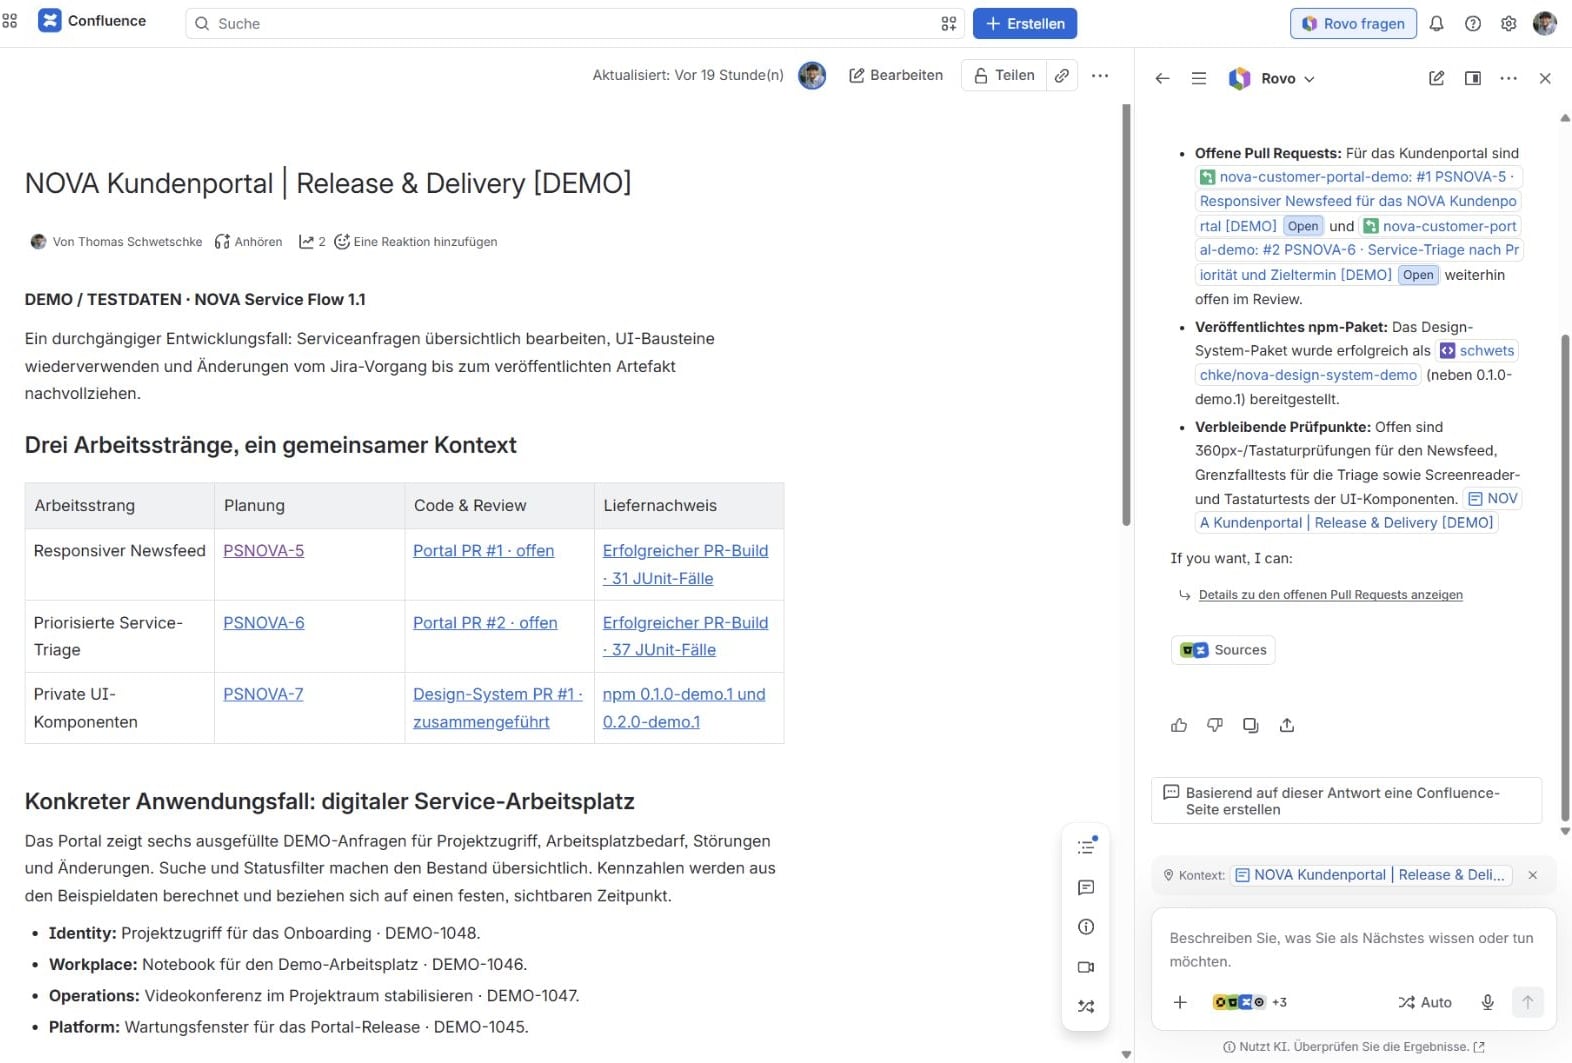Expand the Sources list

[1223, 650]
